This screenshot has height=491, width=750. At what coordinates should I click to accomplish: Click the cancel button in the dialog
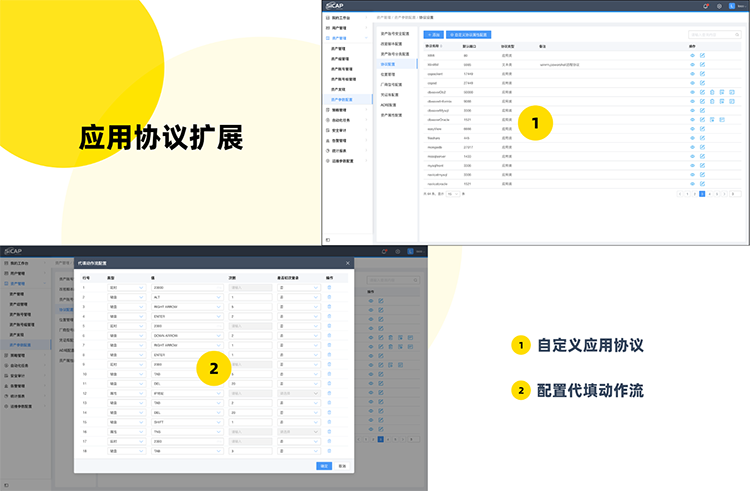[342, 465]
